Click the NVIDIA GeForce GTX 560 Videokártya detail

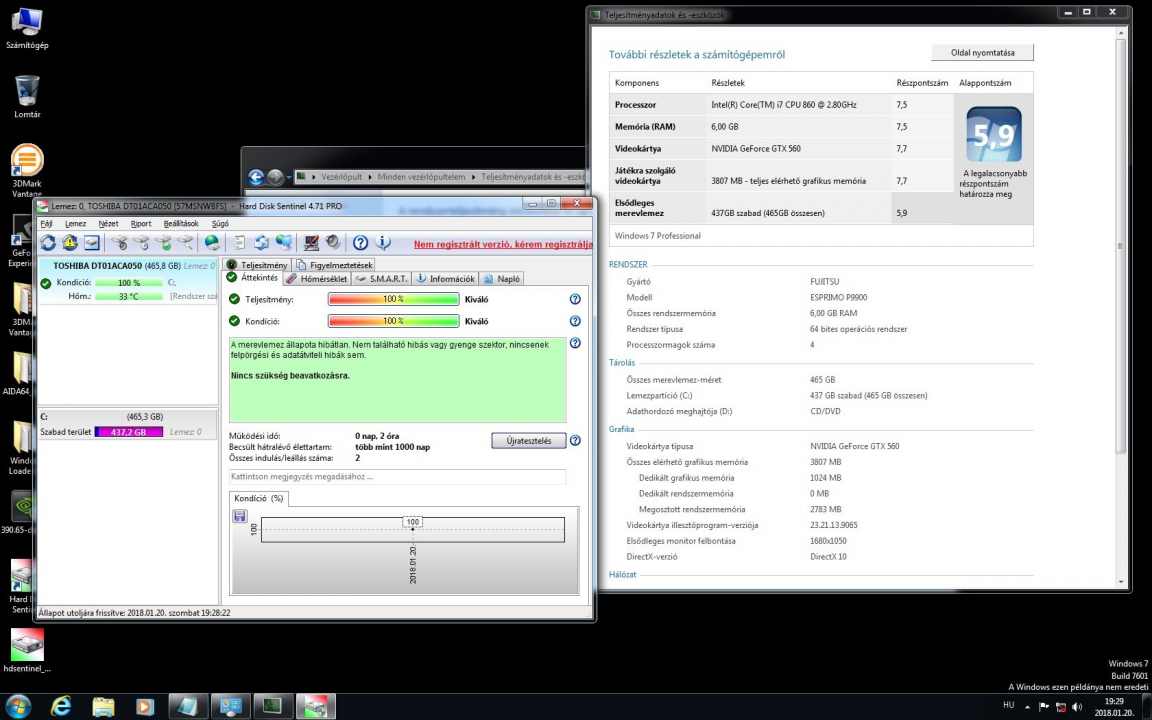[755, 148]
